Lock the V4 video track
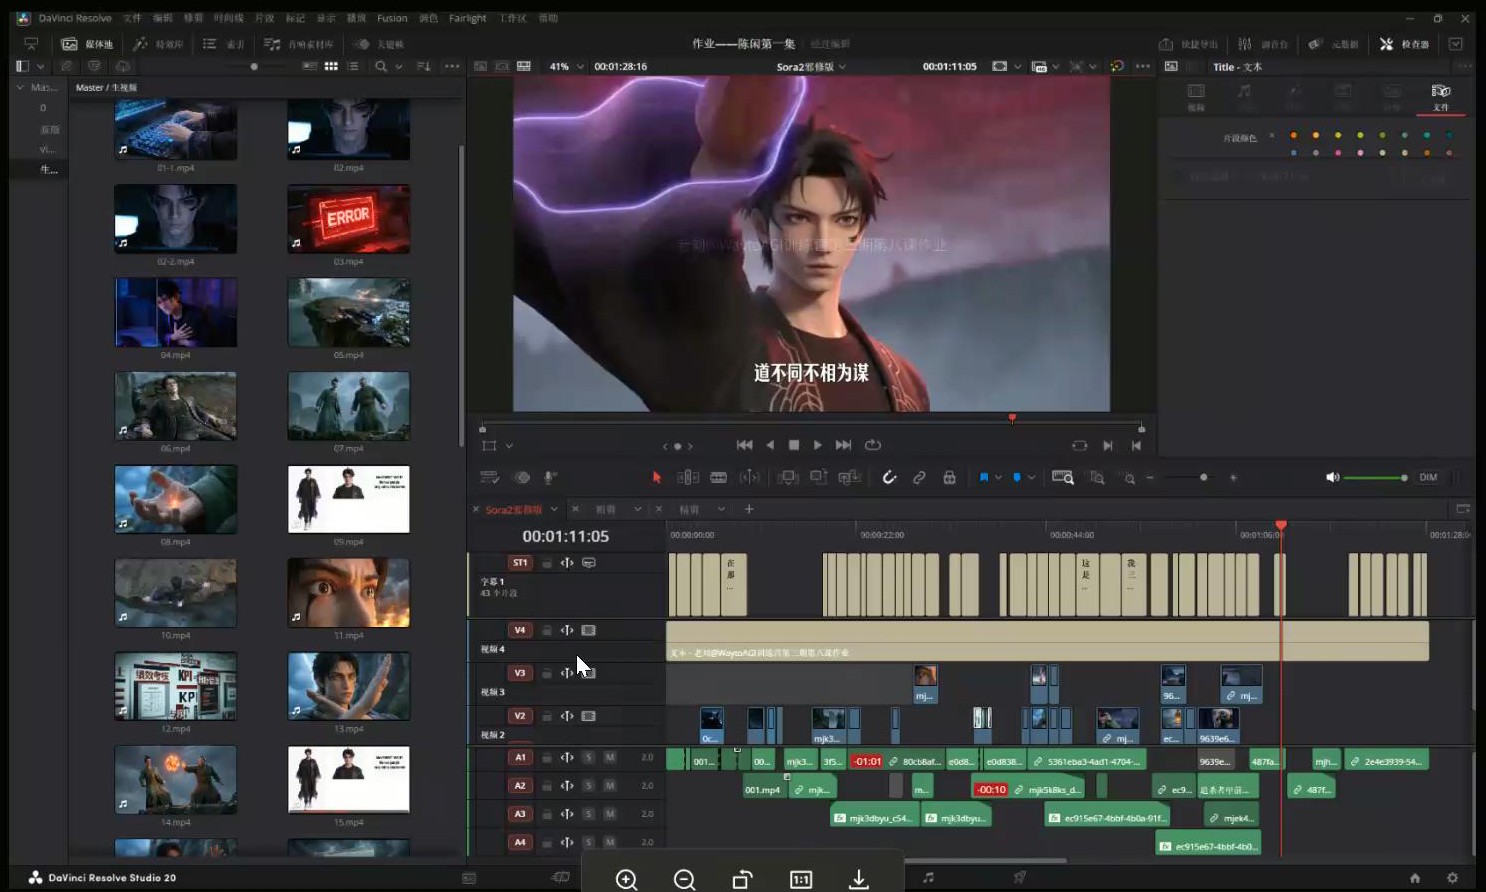The height and width of the screenshot is (892, 1486). 547,630
